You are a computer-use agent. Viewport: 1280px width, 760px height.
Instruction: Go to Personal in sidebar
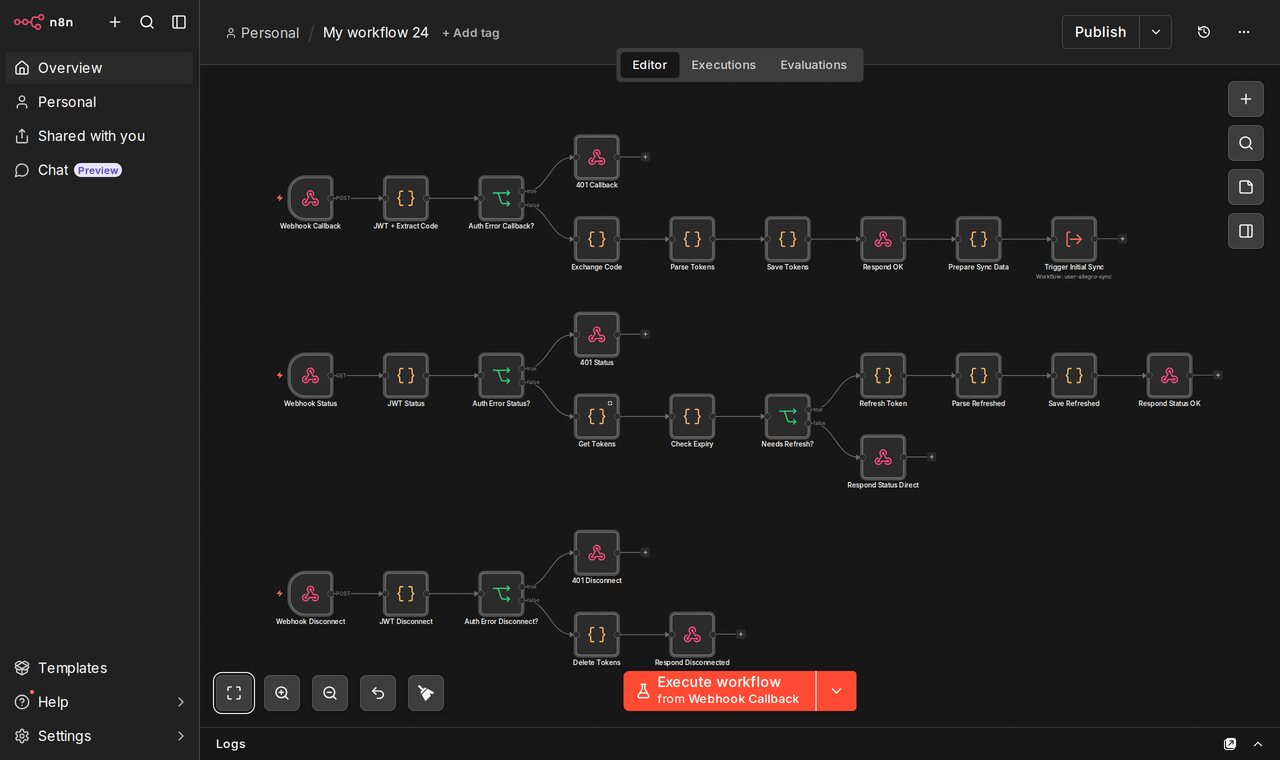99,102
